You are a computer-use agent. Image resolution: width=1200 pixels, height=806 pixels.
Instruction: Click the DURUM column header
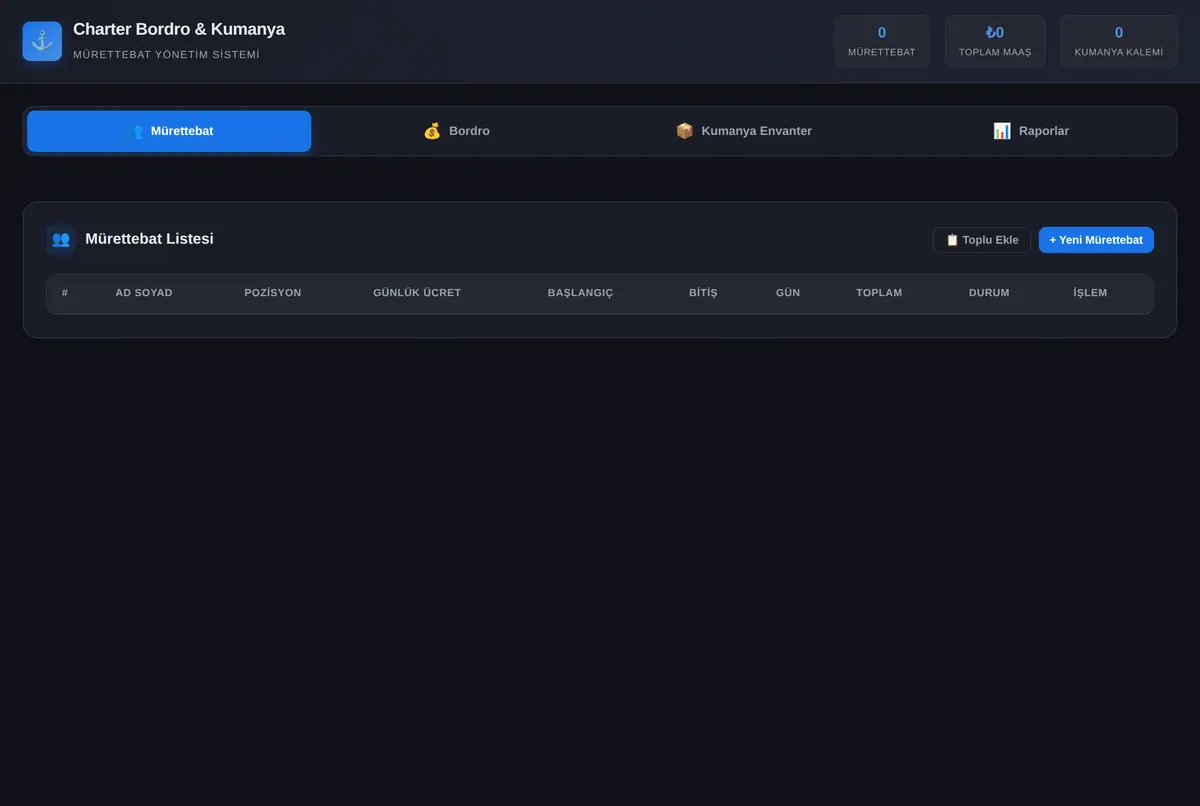pyautogui.click(x=989, y=293)
